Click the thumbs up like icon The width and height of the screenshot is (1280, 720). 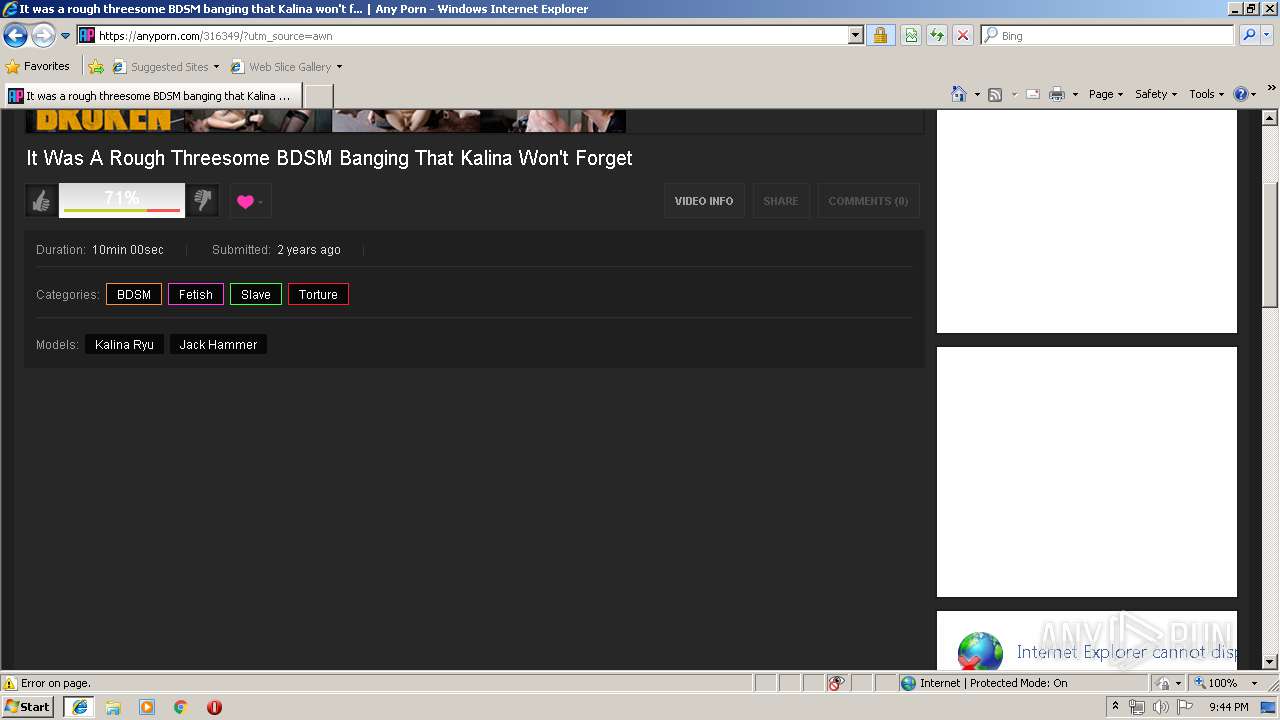41,201
